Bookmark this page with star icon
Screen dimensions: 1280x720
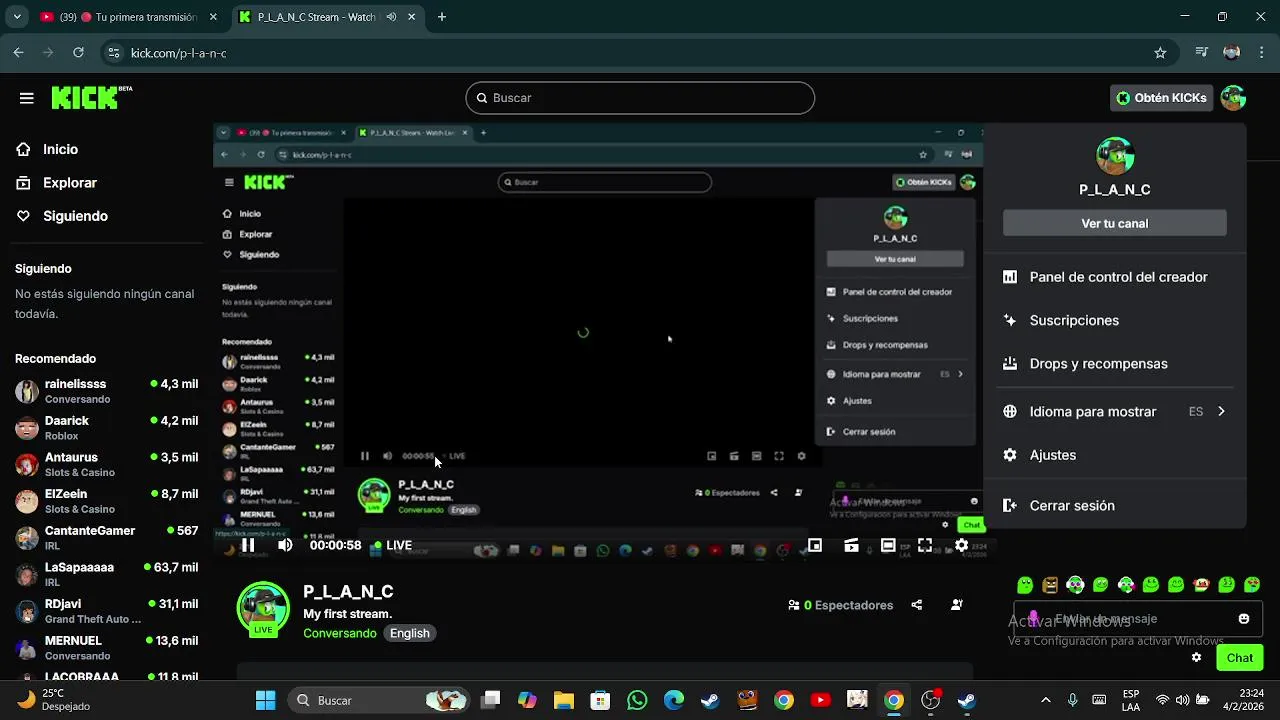tap(1160, 53)
